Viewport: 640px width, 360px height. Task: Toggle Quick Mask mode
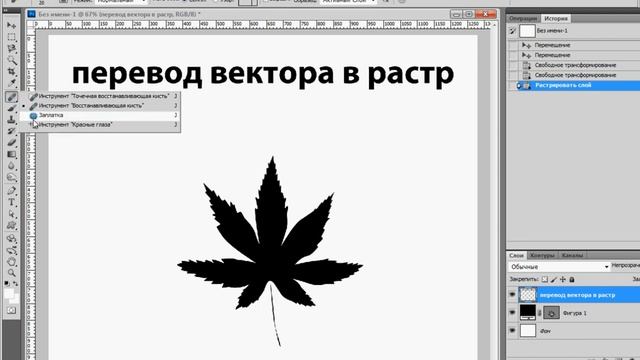pyautogui.click(x=11, y=311)
